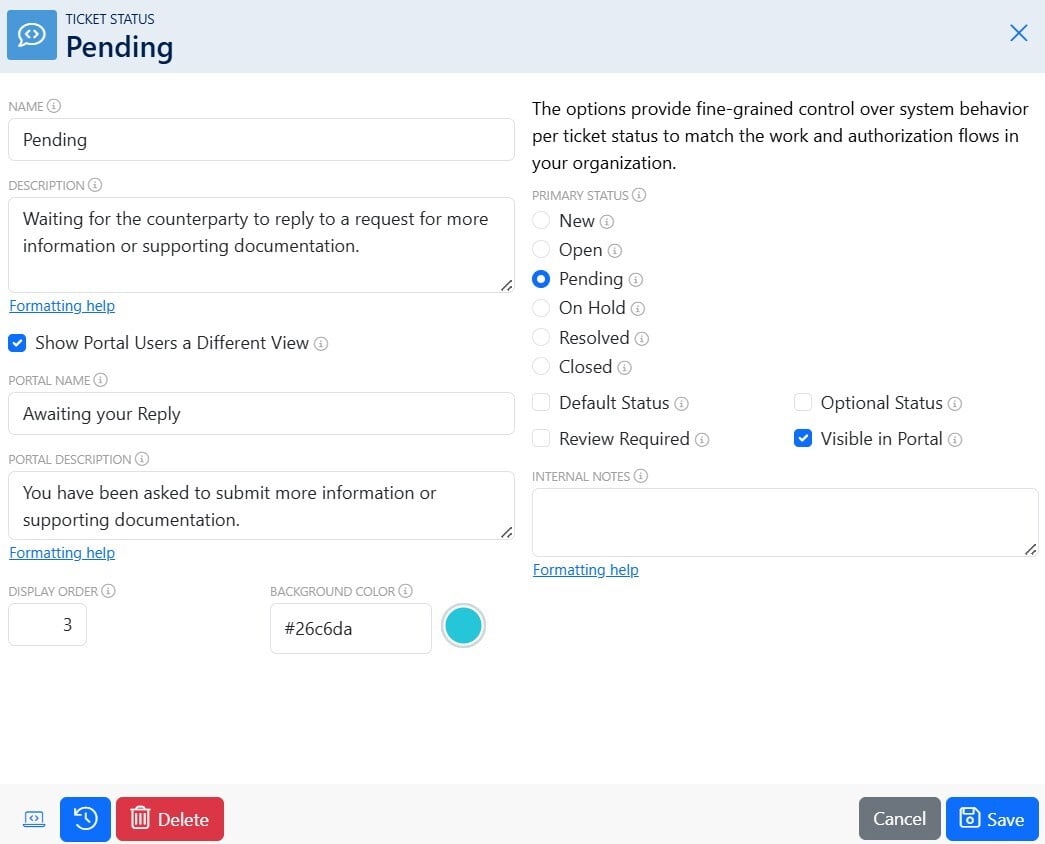
Task: Enable the Optional Status checkbox
Action: (x=803, y=402)
